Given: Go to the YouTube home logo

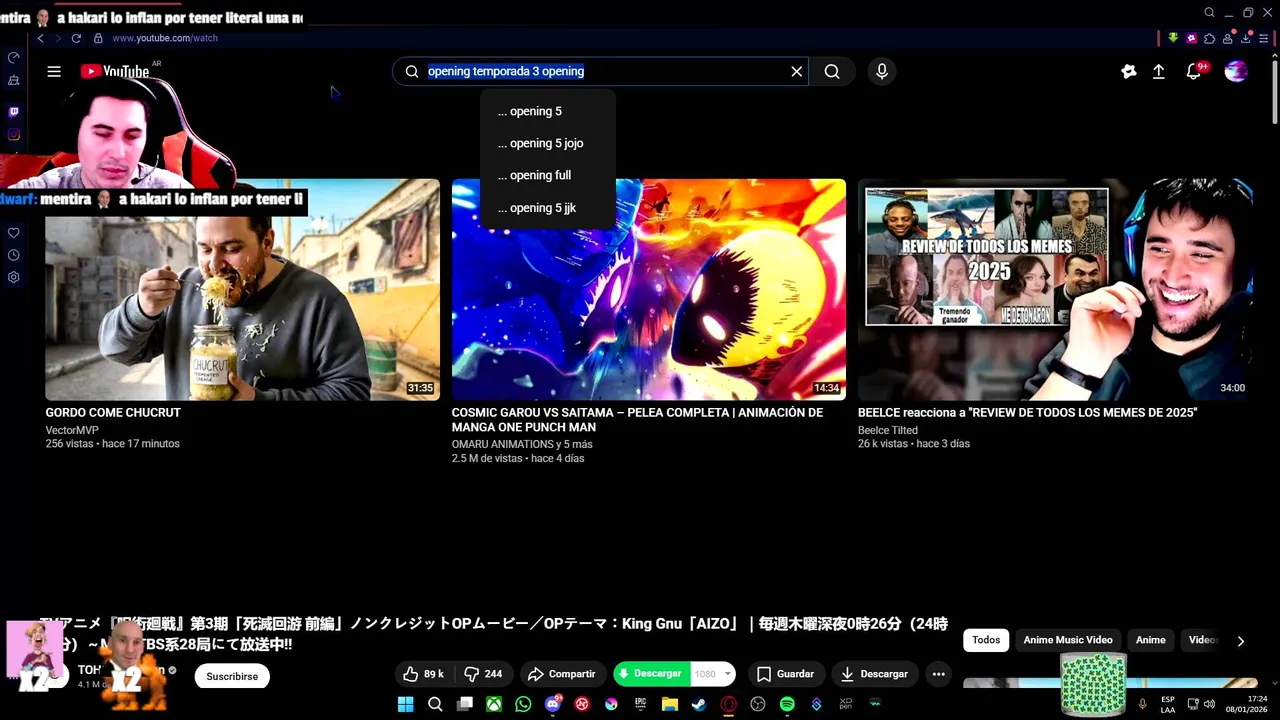Looking at the screenshot, I should 115,71.
